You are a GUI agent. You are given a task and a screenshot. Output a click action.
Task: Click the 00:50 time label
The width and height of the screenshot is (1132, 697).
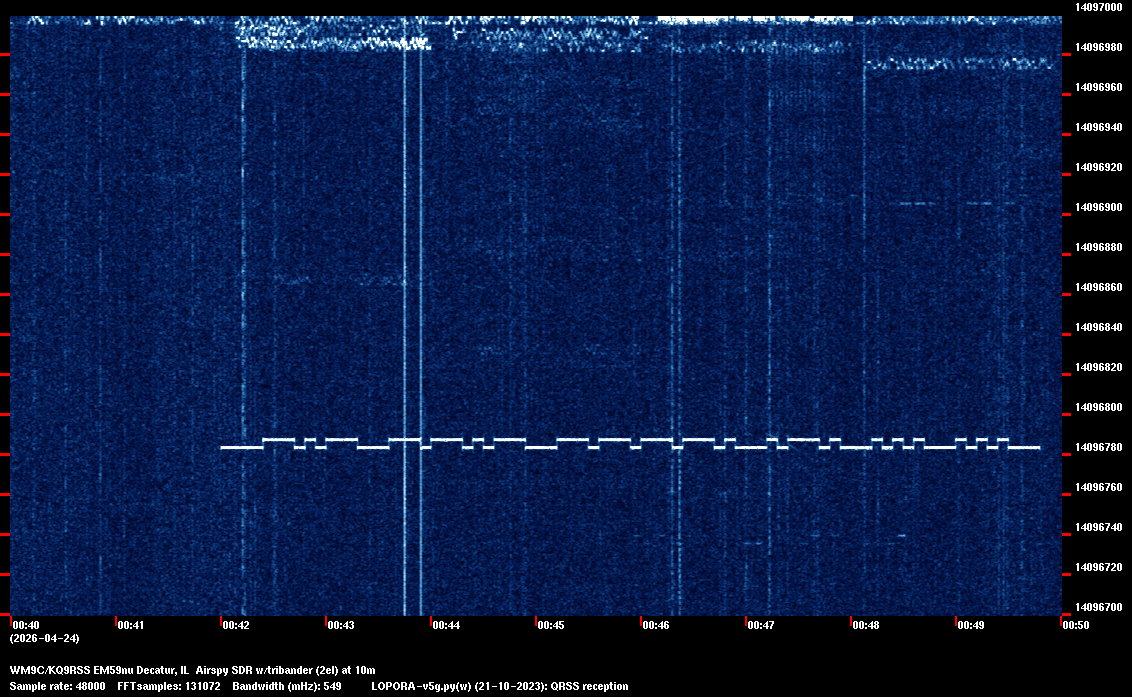click(x=1076, y=625)
